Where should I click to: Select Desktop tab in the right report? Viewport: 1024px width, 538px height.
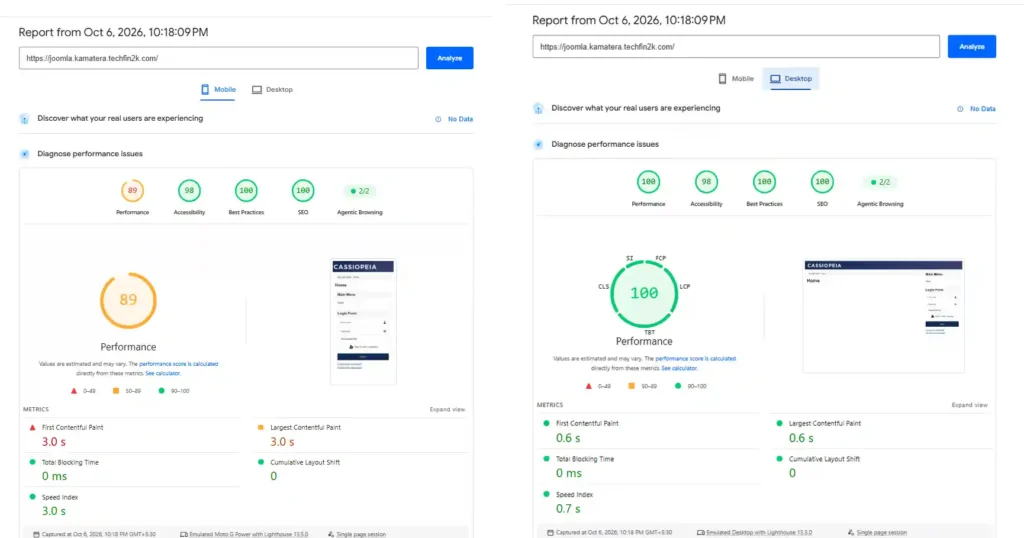click(x=791, y=78)
